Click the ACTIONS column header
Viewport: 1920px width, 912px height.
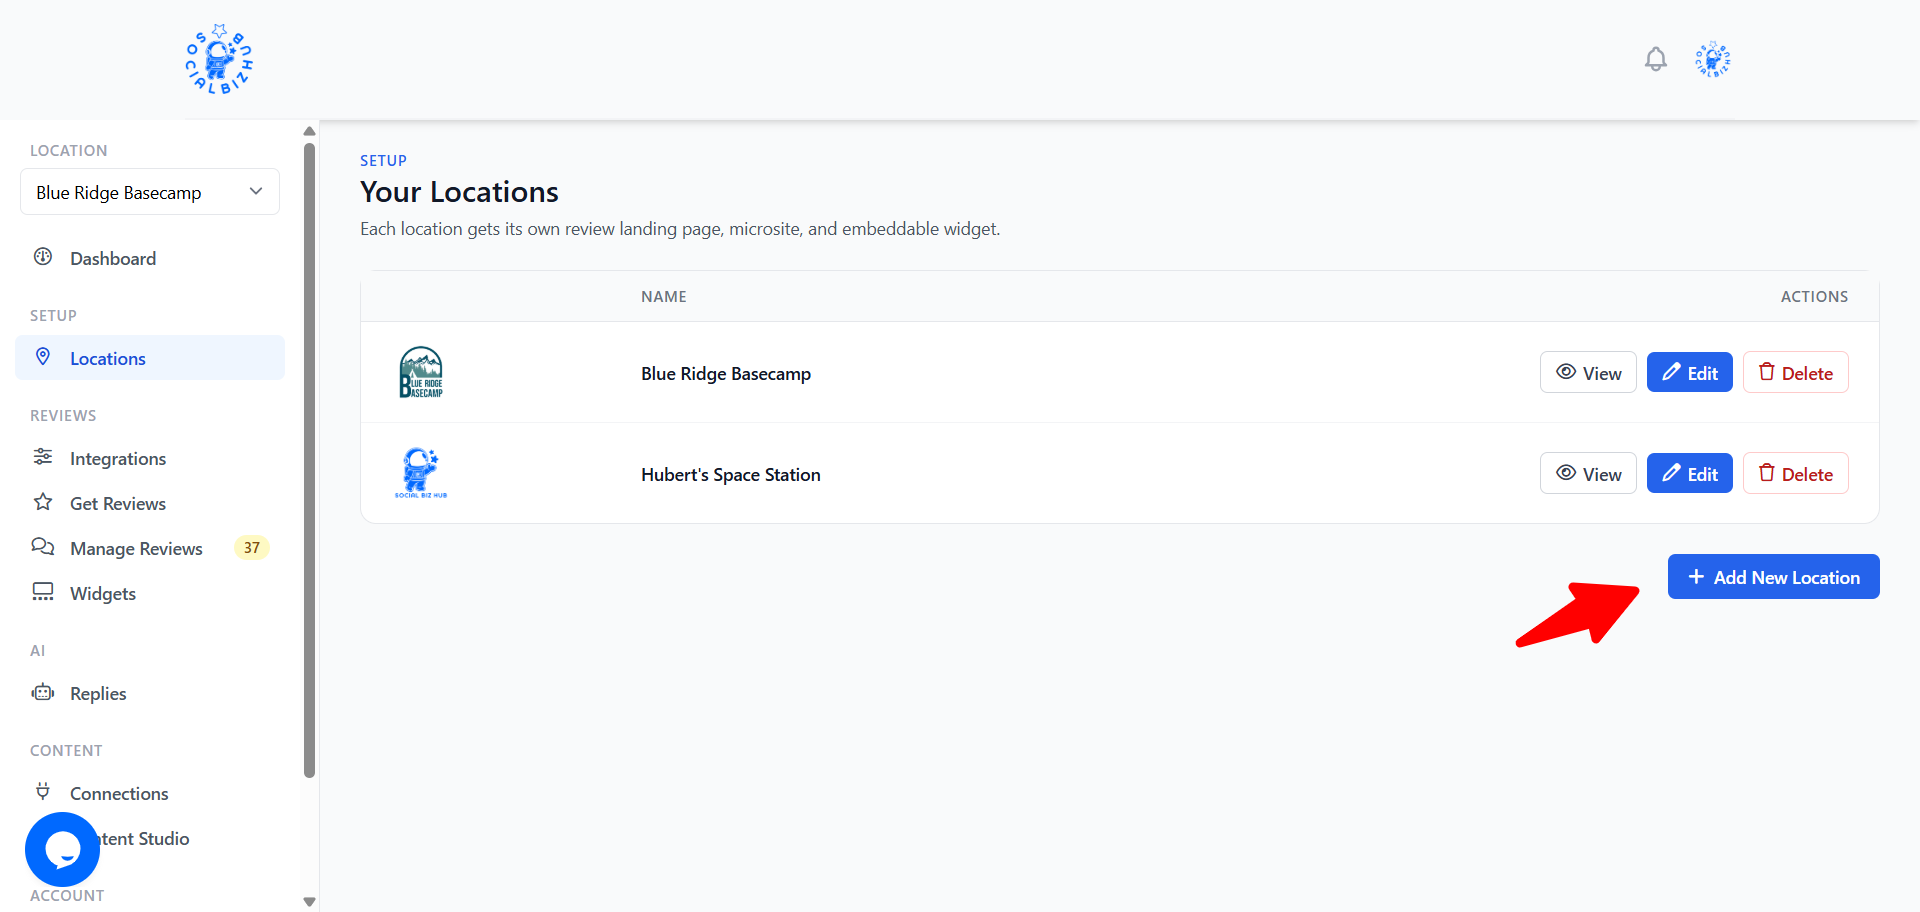click(x=1814, y=297)
